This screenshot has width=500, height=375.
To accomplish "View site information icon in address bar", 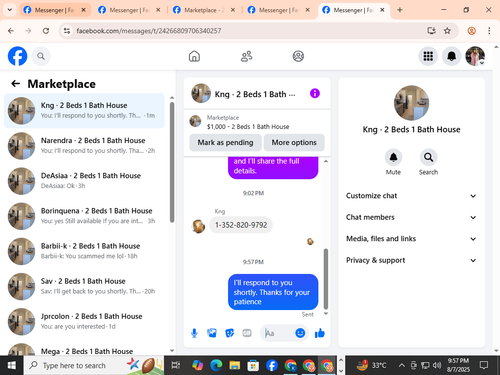I will pos(67,31).
